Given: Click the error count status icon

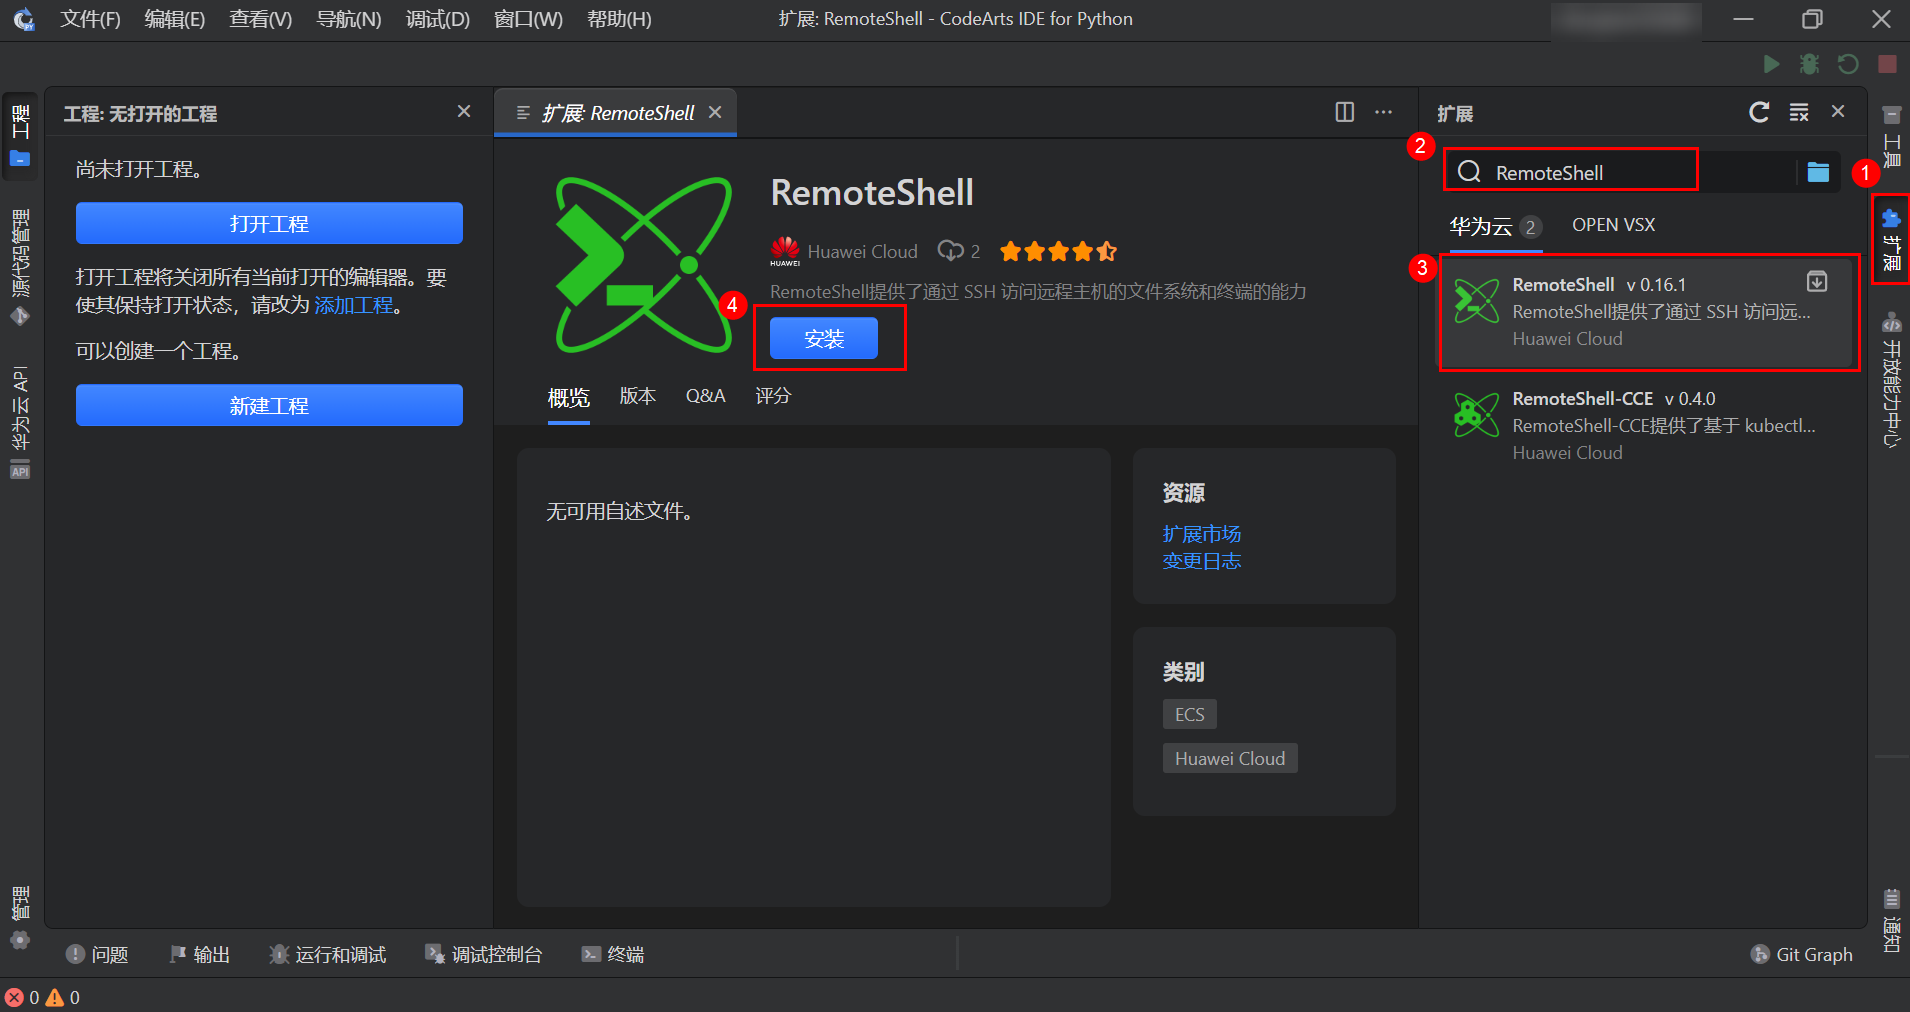Looking at the screenshot, I should pyautogui.click(x=22, y=997).
